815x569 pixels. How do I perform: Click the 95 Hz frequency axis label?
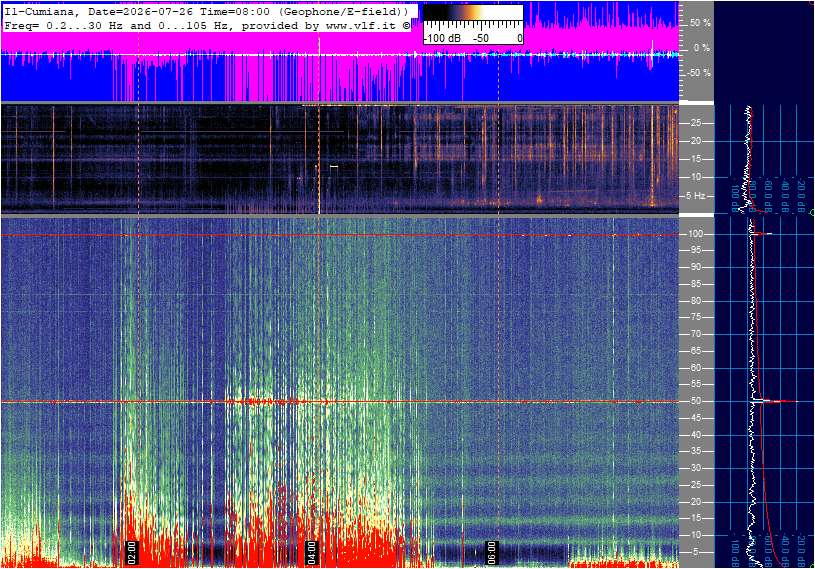coord(695,250)
